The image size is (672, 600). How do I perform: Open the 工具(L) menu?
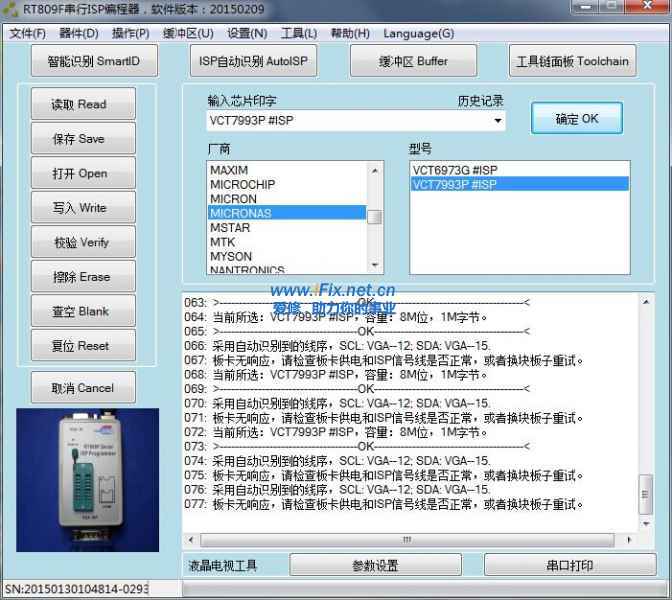299,33
